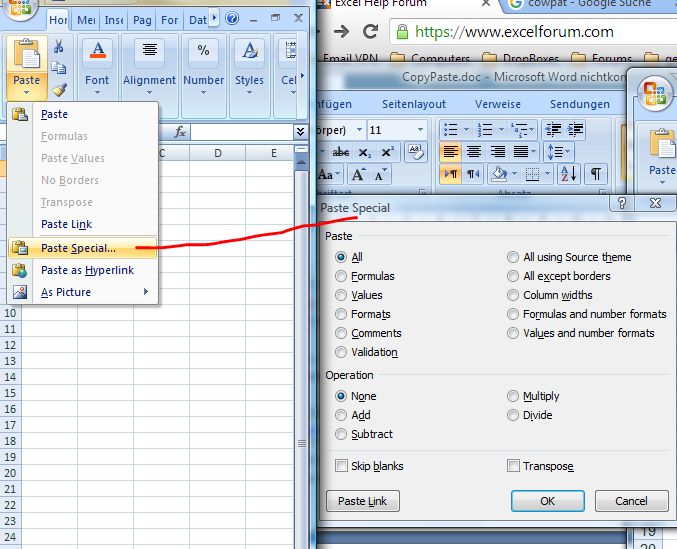677x549 pixels.
Task: Click Word bullet list icon
Action: click(x=451, y=129)
